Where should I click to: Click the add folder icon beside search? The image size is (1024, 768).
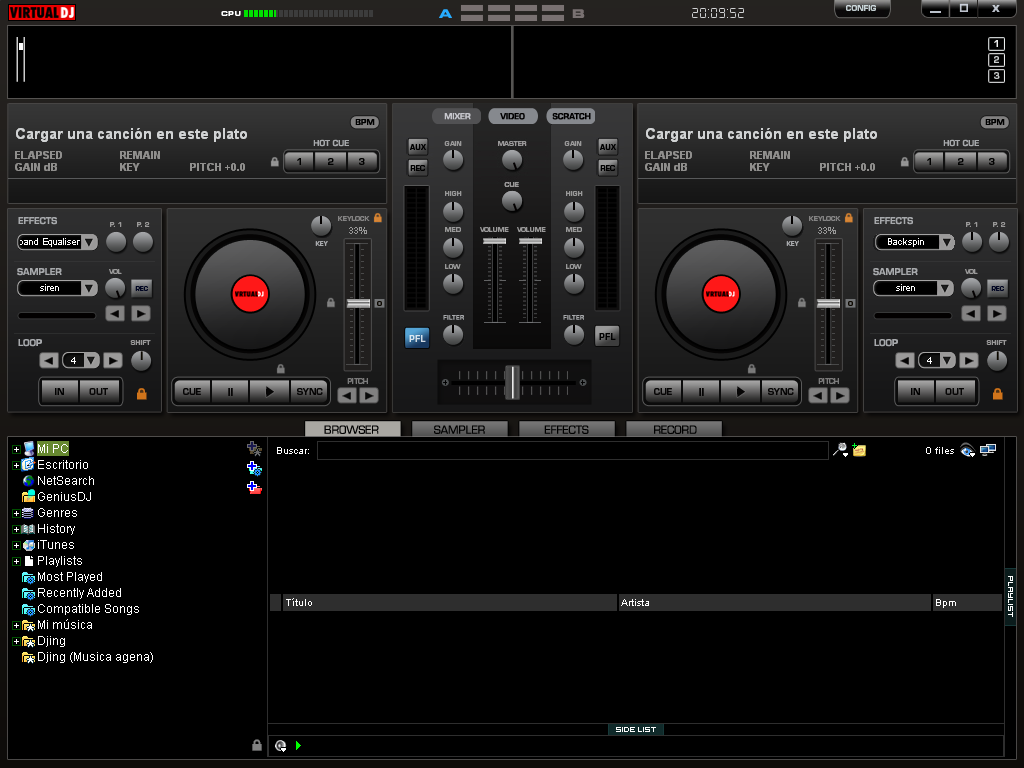[859, 450]
